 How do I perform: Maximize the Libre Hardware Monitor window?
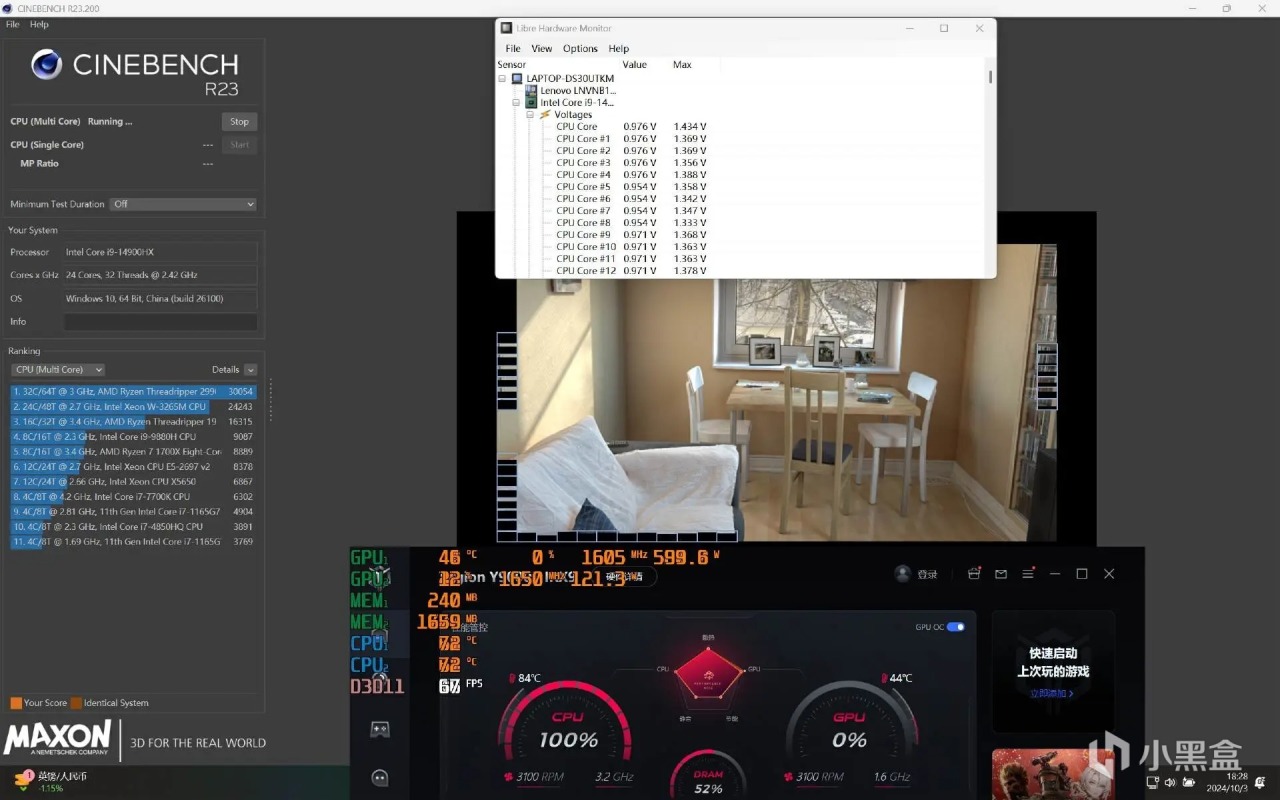click(x=943, y=28)
